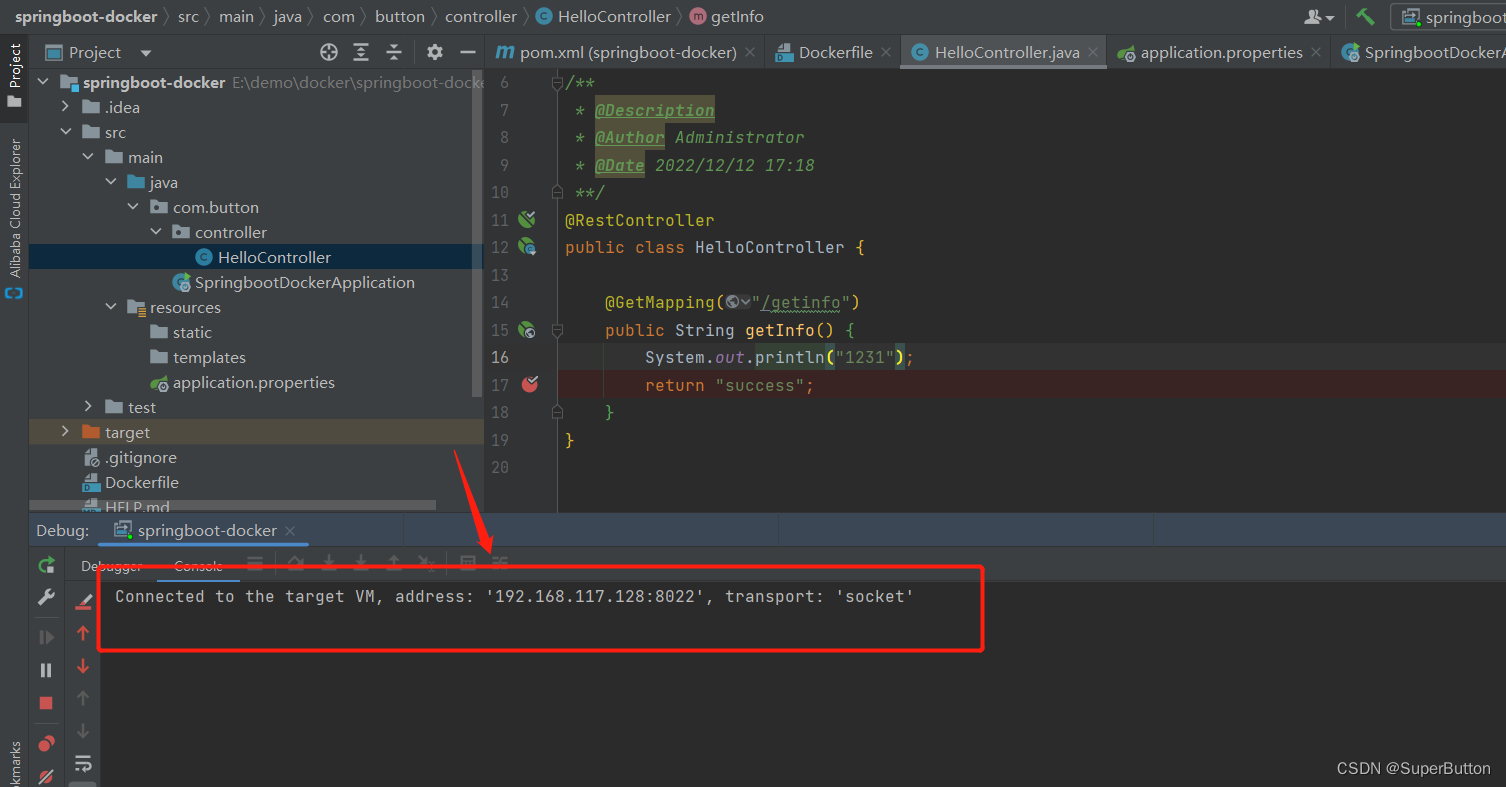
Task: Open the run configuration selector
Action: pyautogui.click(x=1450, y=17)
